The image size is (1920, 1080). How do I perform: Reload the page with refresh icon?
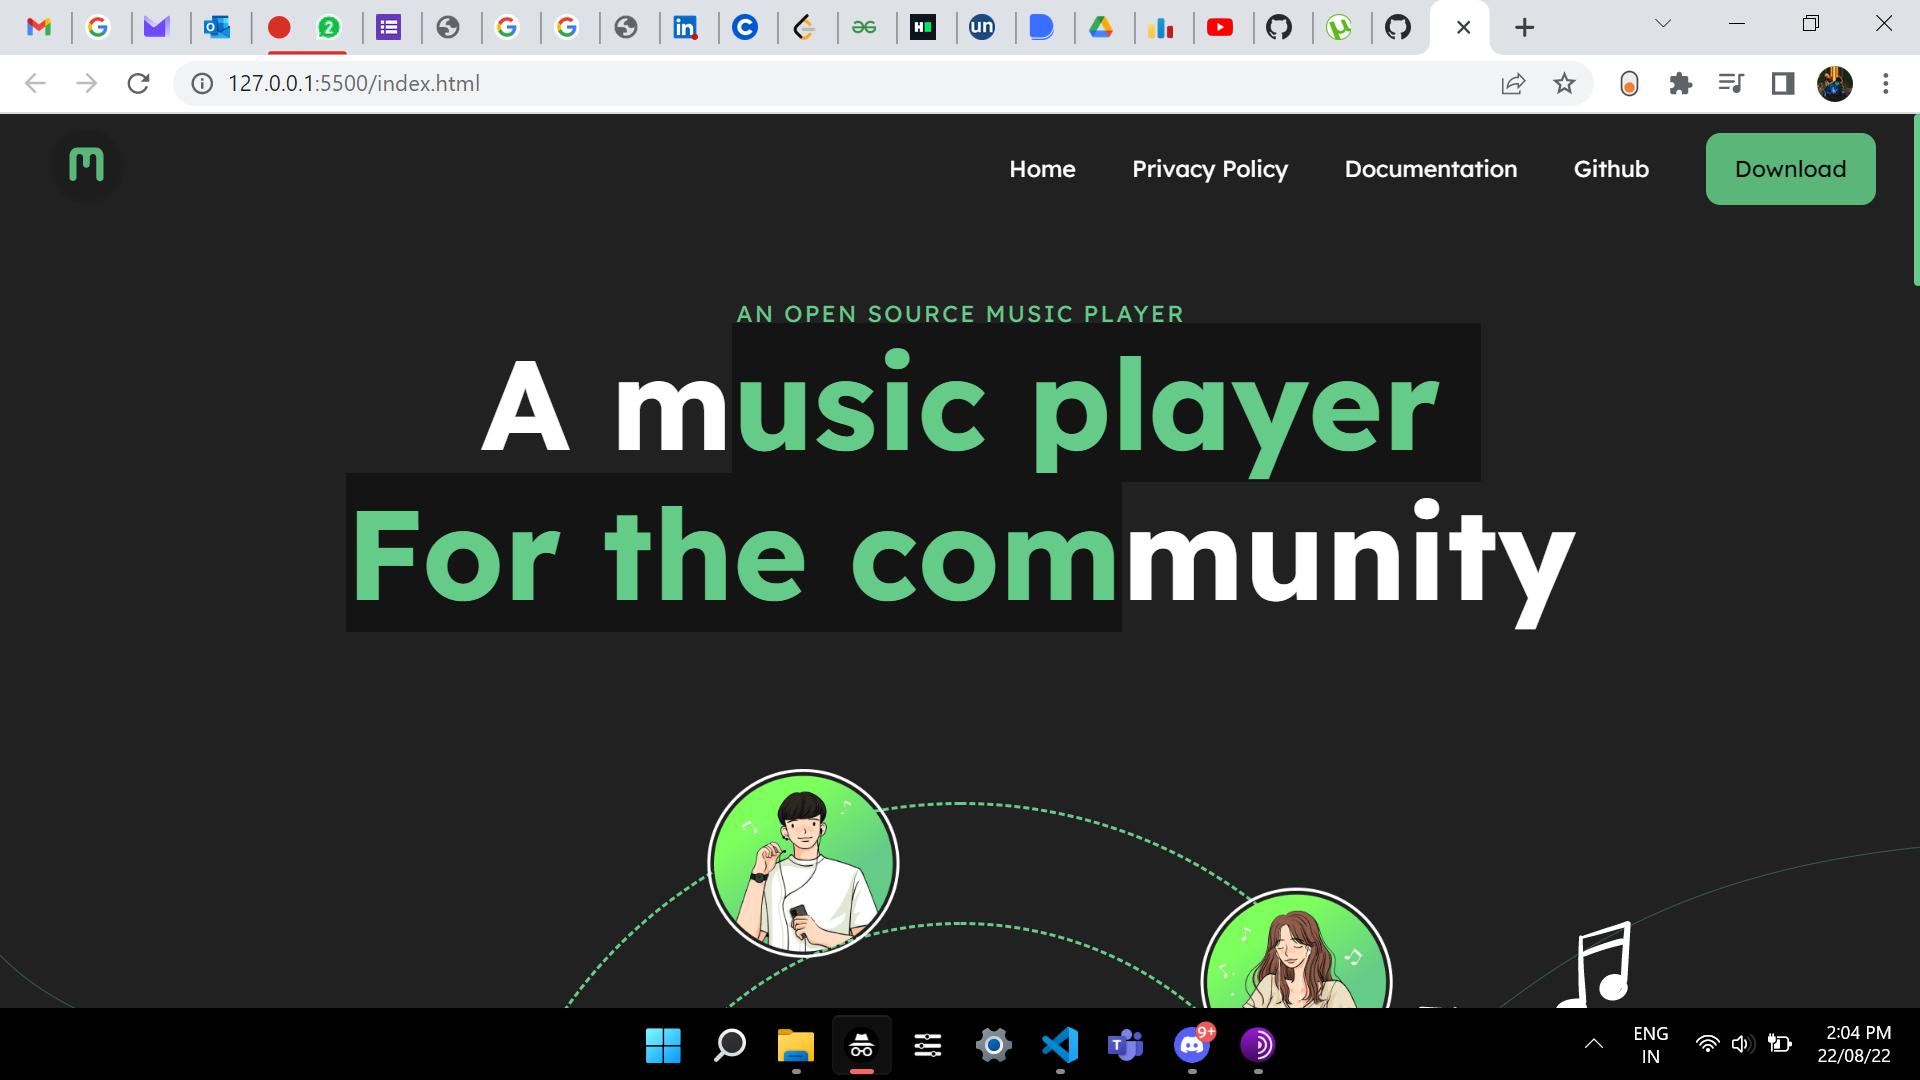point(138,84)
